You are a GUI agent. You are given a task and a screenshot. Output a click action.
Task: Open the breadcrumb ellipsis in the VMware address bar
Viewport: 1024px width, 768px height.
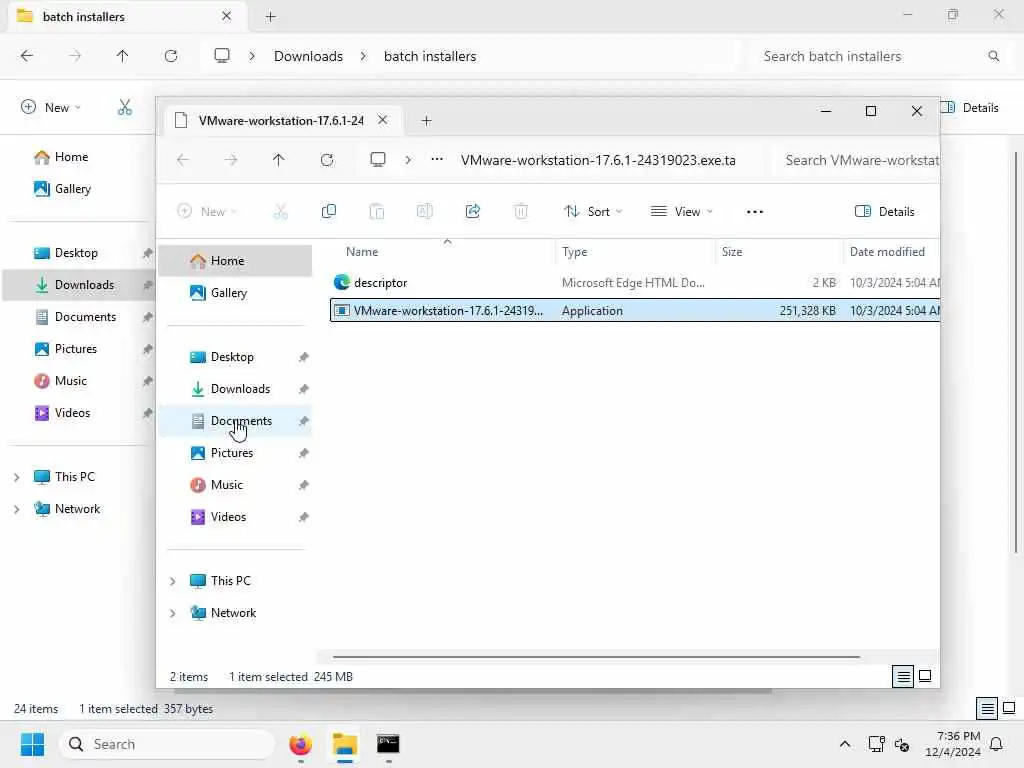[437, 159]
